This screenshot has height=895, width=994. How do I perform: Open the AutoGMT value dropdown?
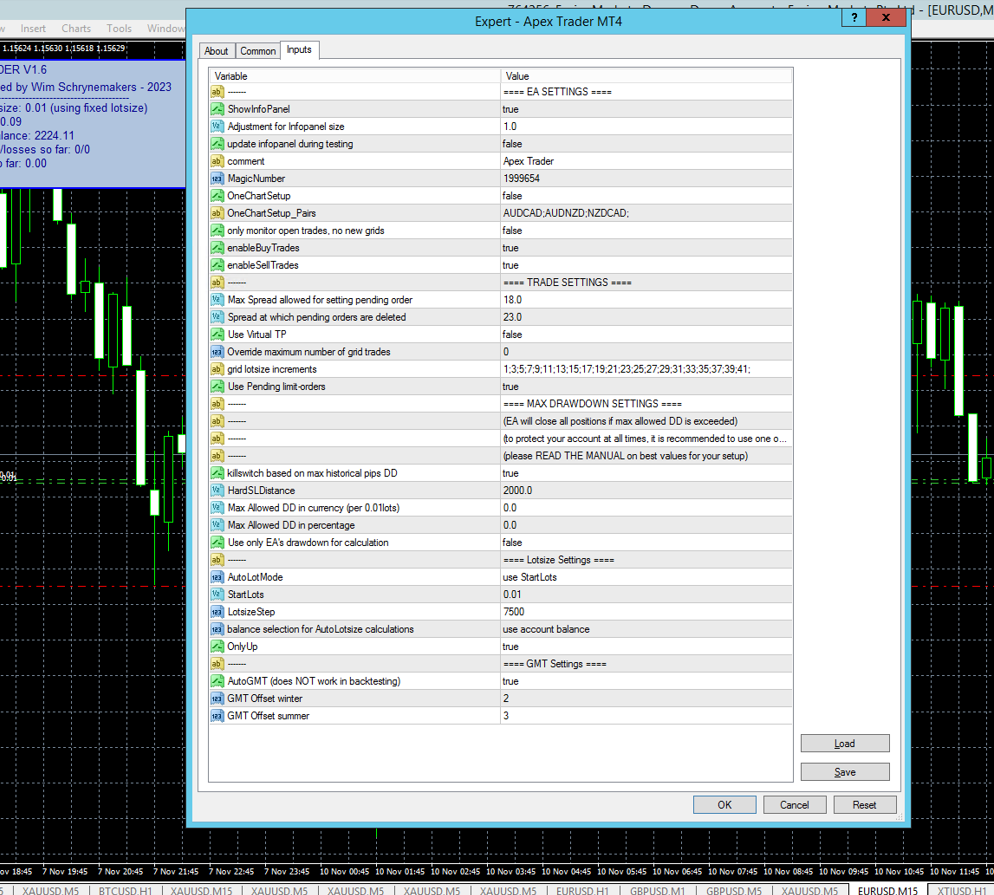tap(645, 681)
